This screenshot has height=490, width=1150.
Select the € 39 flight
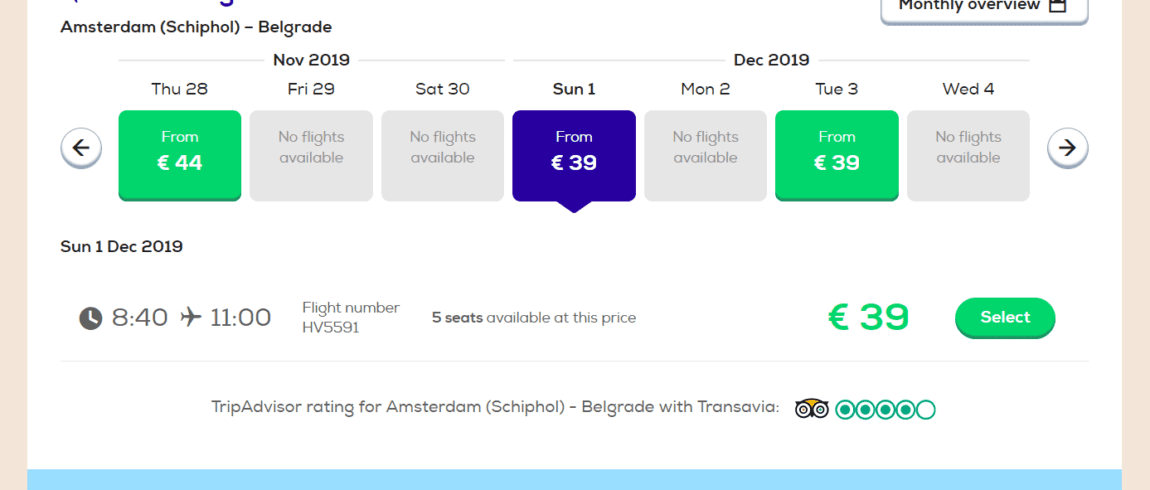tap(1005, 318)
